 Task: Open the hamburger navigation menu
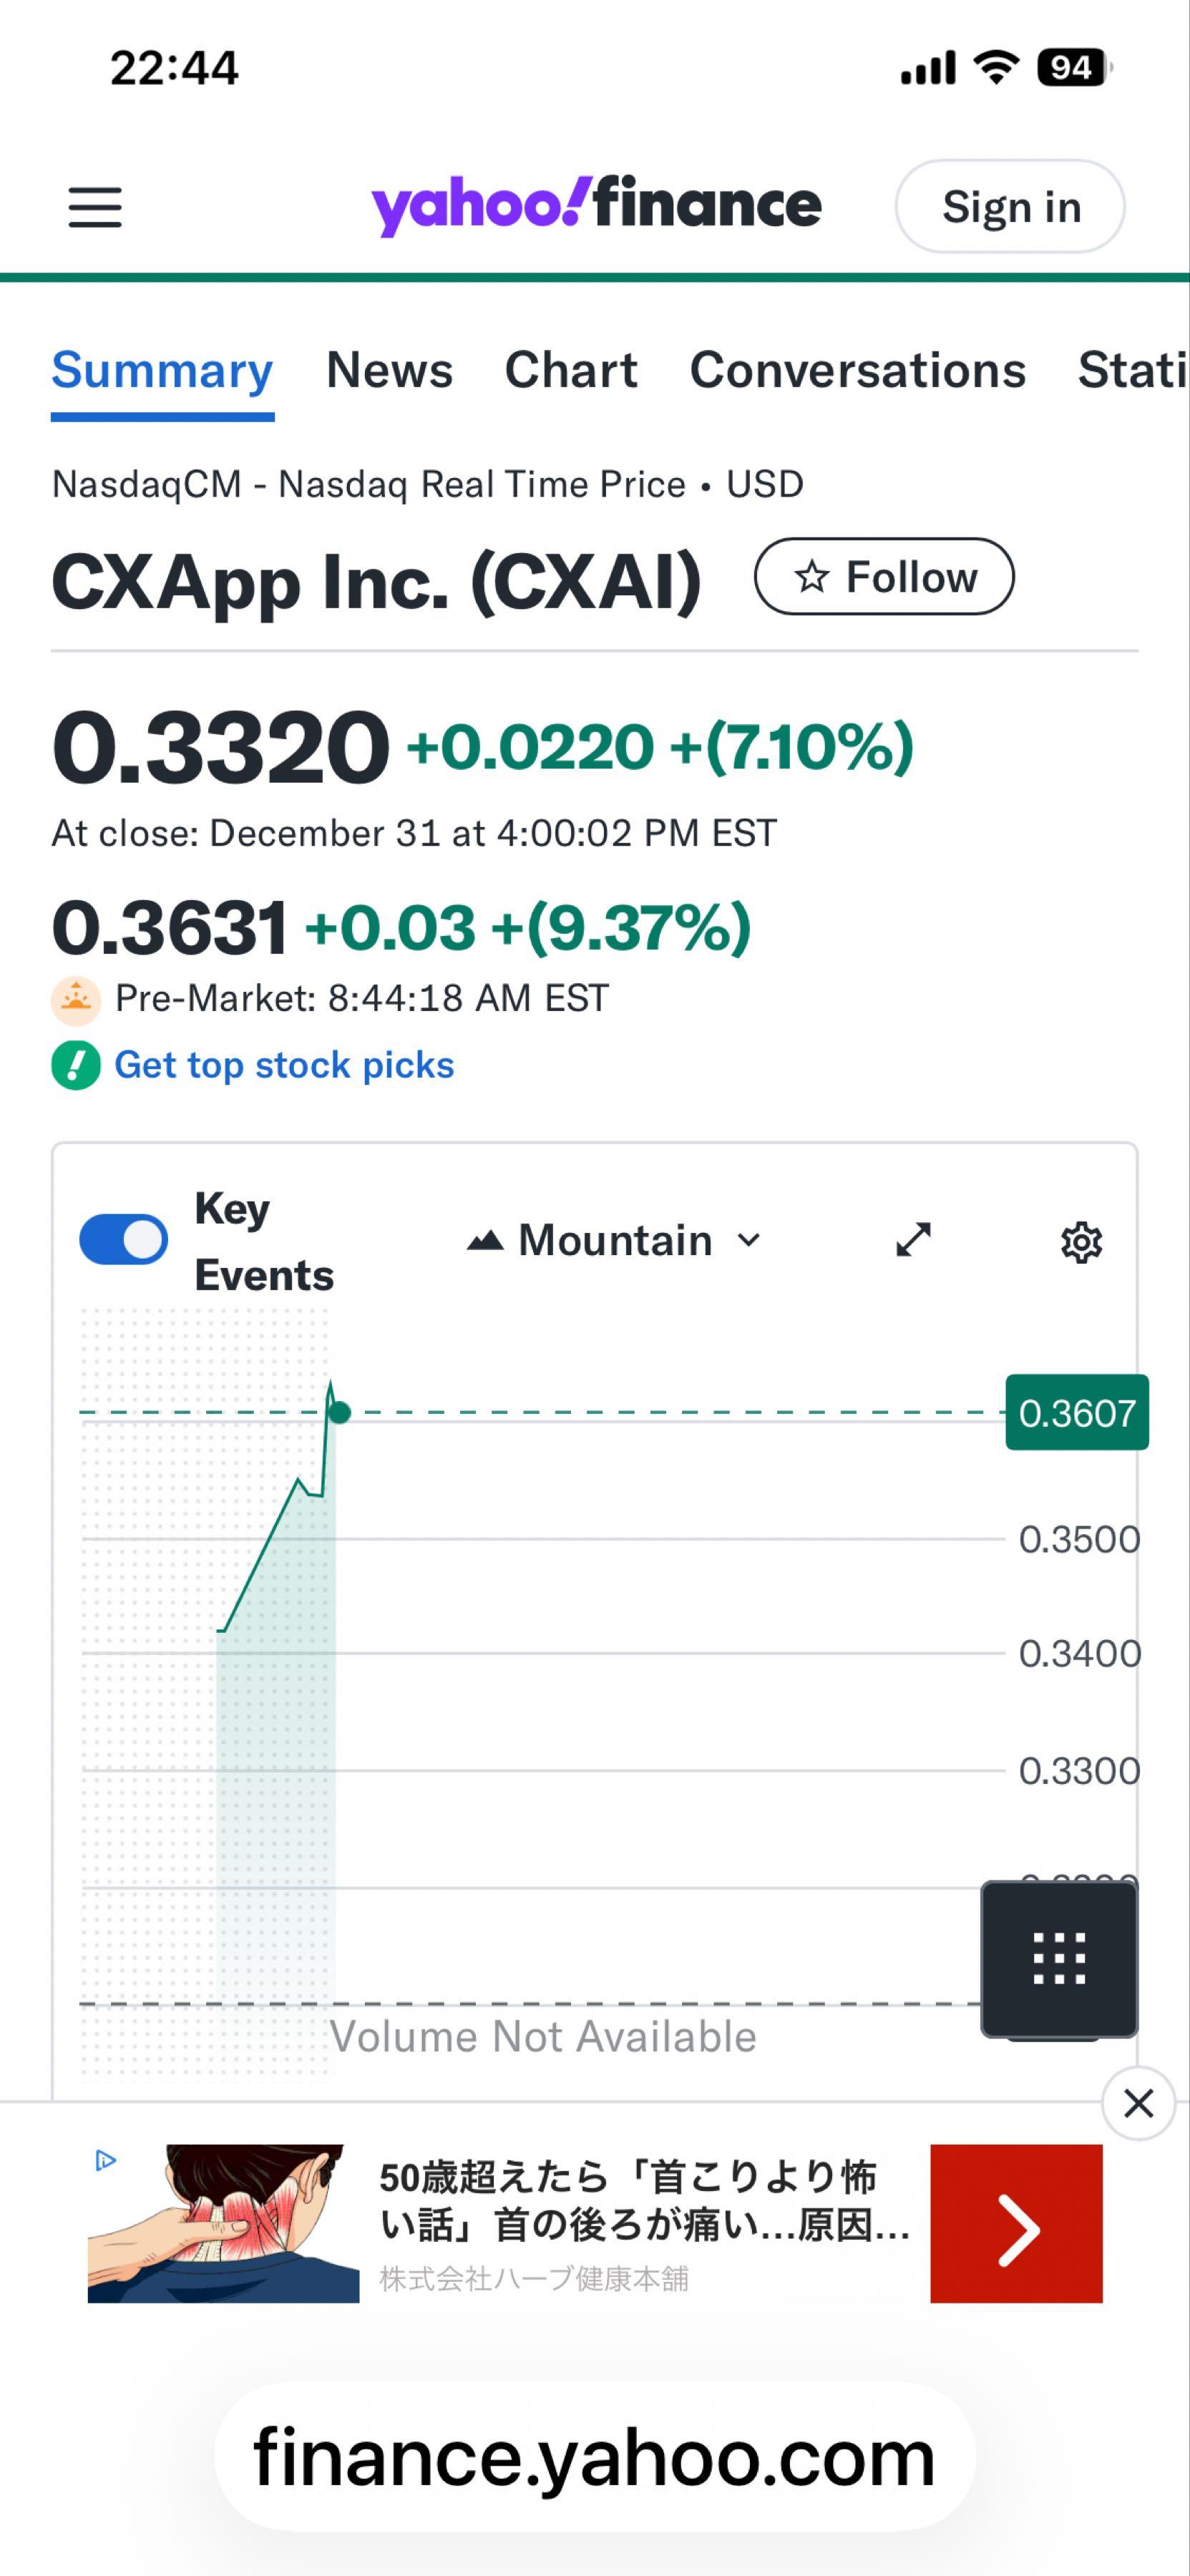point(95,207)
